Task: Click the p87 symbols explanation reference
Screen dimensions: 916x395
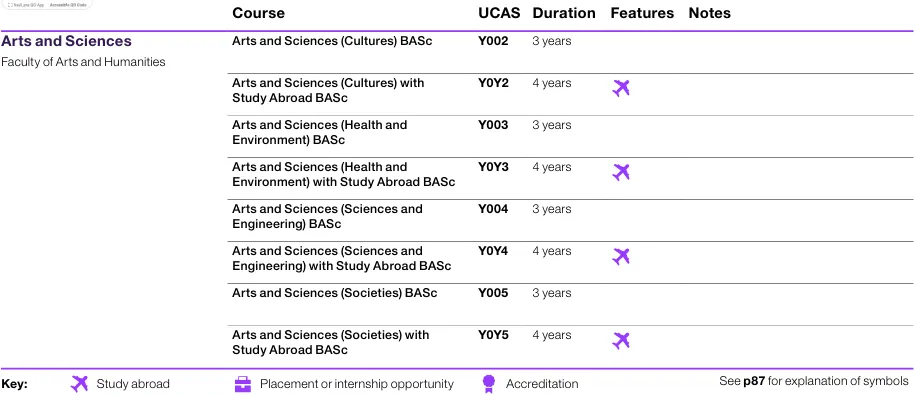Action: click(754, 382)
